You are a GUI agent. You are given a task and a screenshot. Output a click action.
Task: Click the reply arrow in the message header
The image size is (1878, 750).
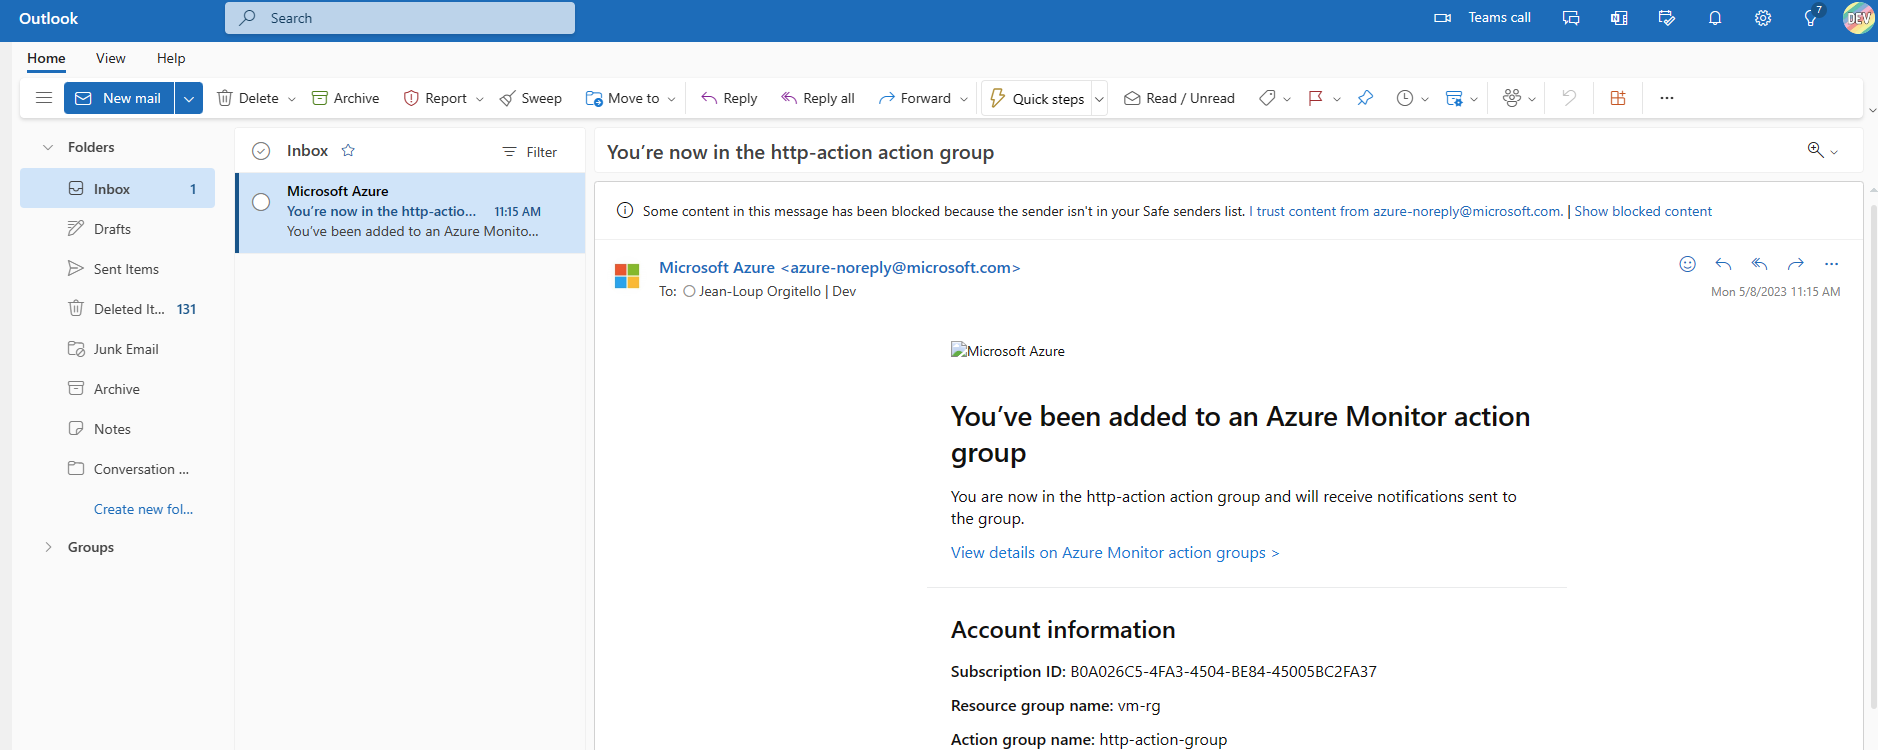point(1723,264)
